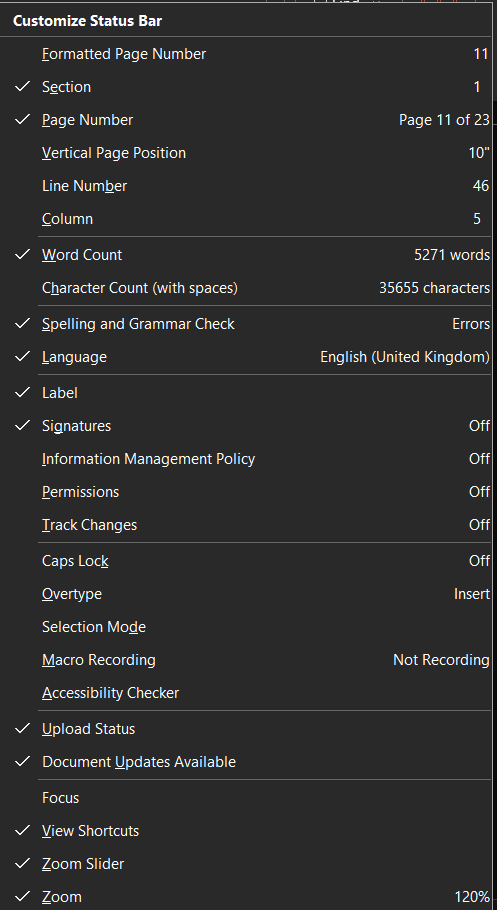Screen dimensions: 497x910
Task: Enable the Track Changes indicator
Action: coord(246,525)
